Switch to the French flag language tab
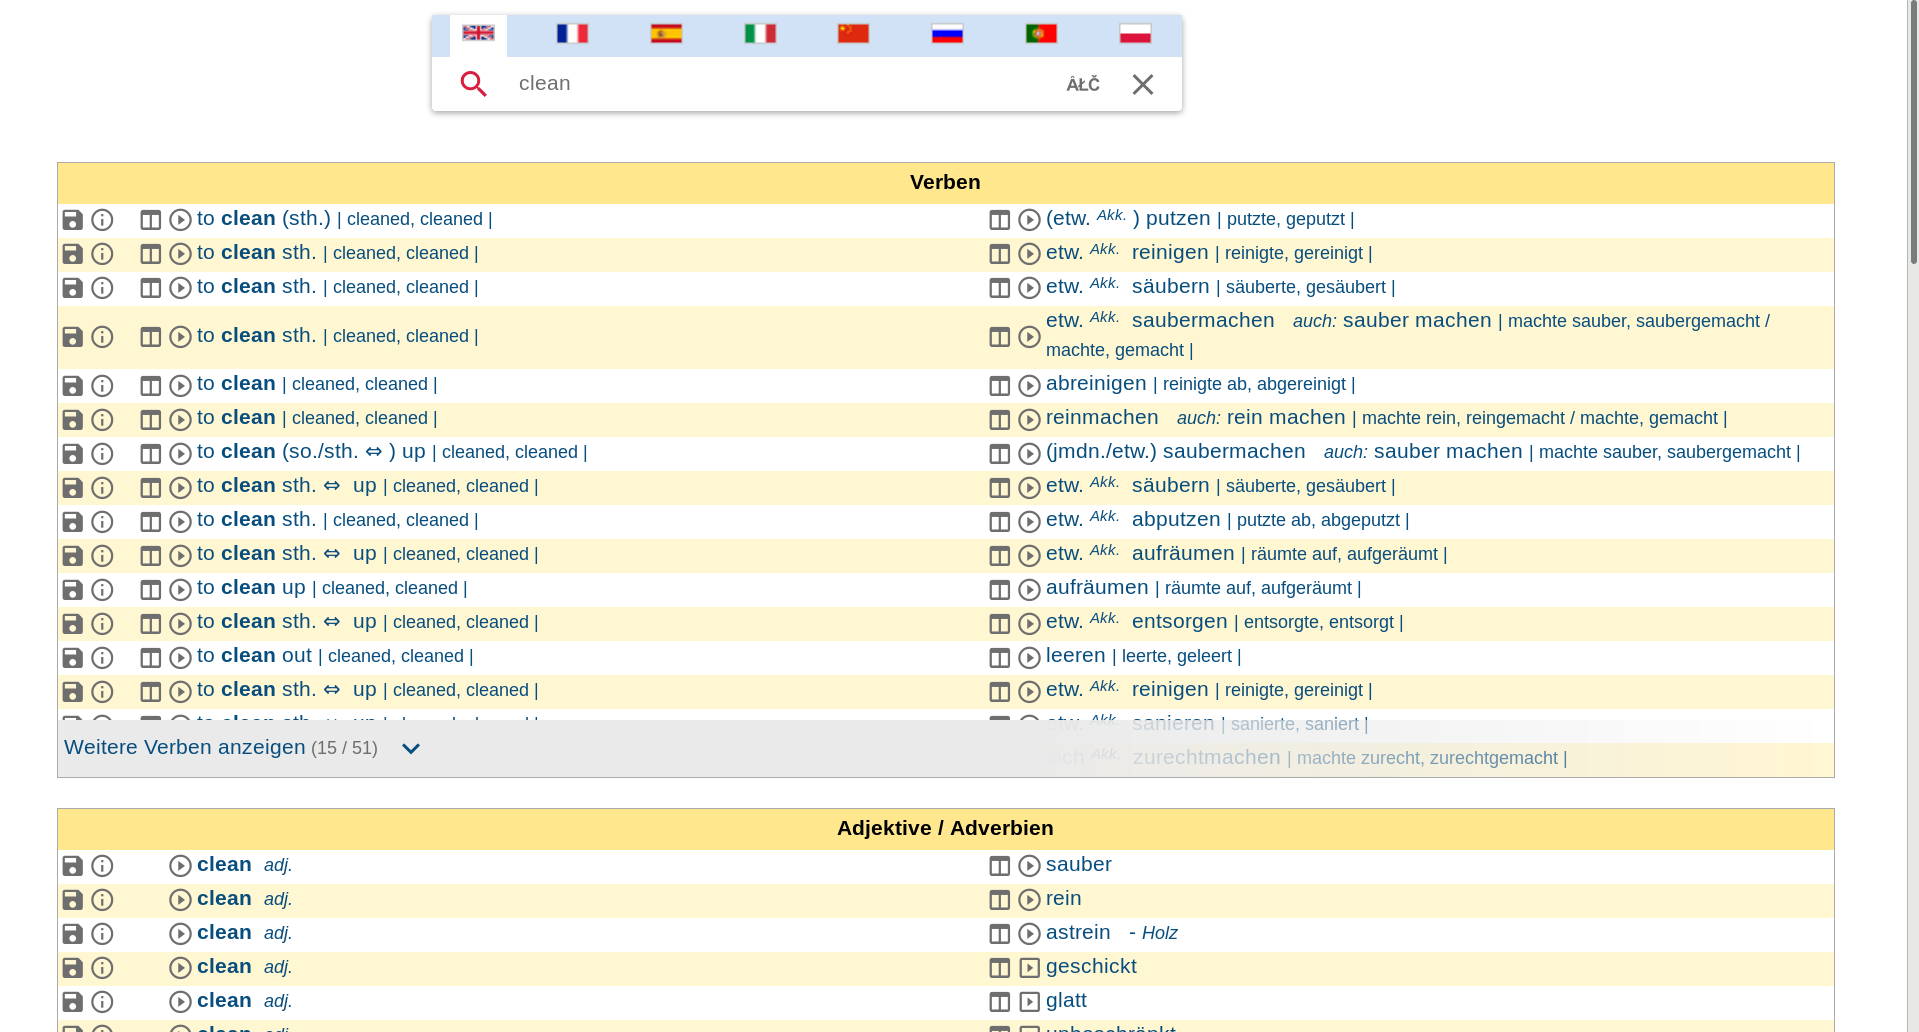The image size is (1919, 1032). point(572,35)
